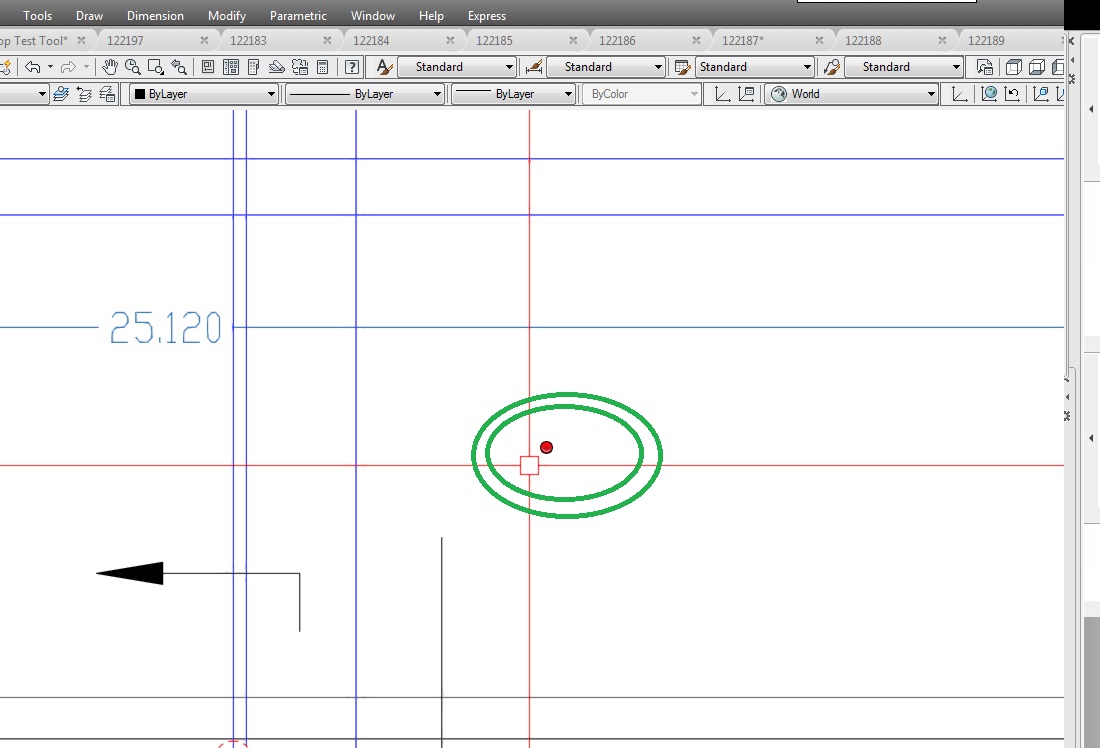Click the Make Object's Layer Current icon
1100x748 pixels.
(61, 93)
